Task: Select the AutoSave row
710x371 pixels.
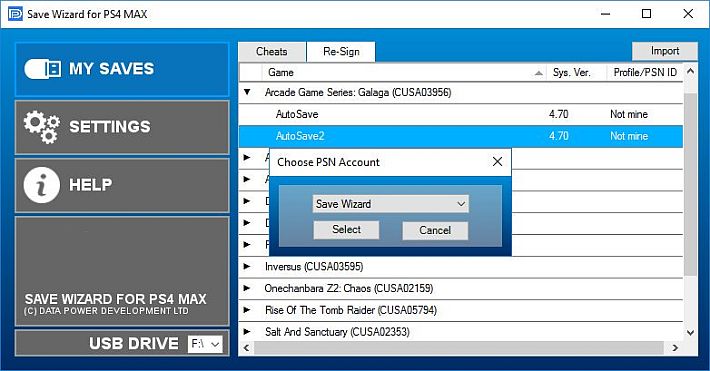Action: pyautogui.click(x=461, y=114)
